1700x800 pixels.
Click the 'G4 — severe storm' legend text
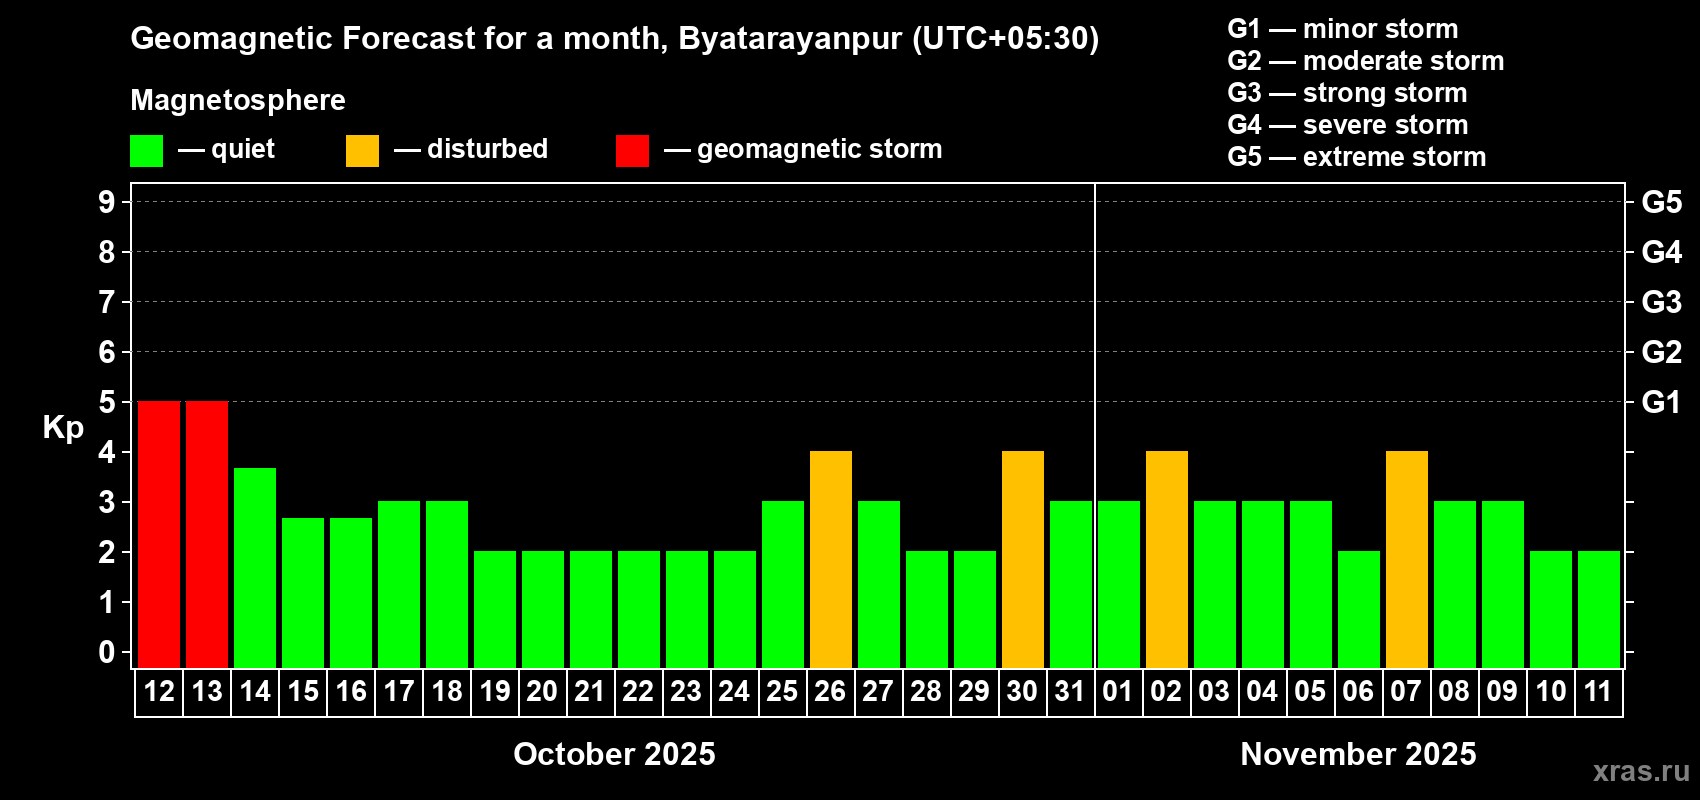(x=1348, y=125)
